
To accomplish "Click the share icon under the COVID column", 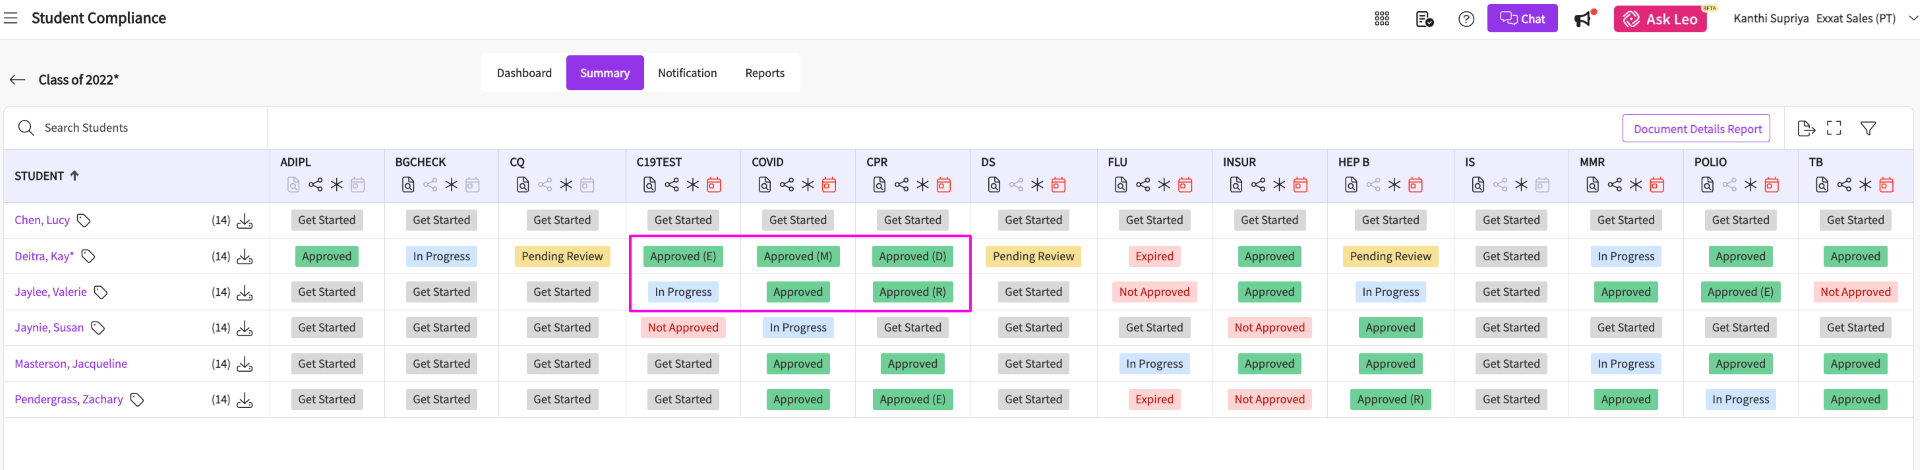I will point(787,185).
